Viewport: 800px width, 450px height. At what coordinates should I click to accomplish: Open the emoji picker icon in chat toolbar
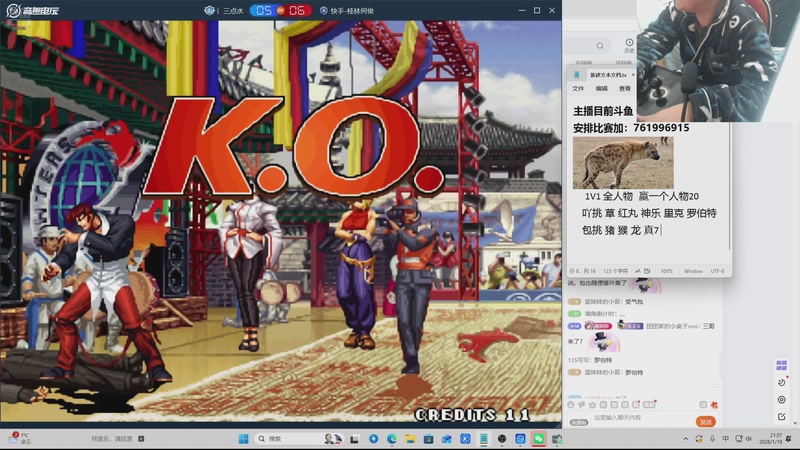tap(570, 405)
